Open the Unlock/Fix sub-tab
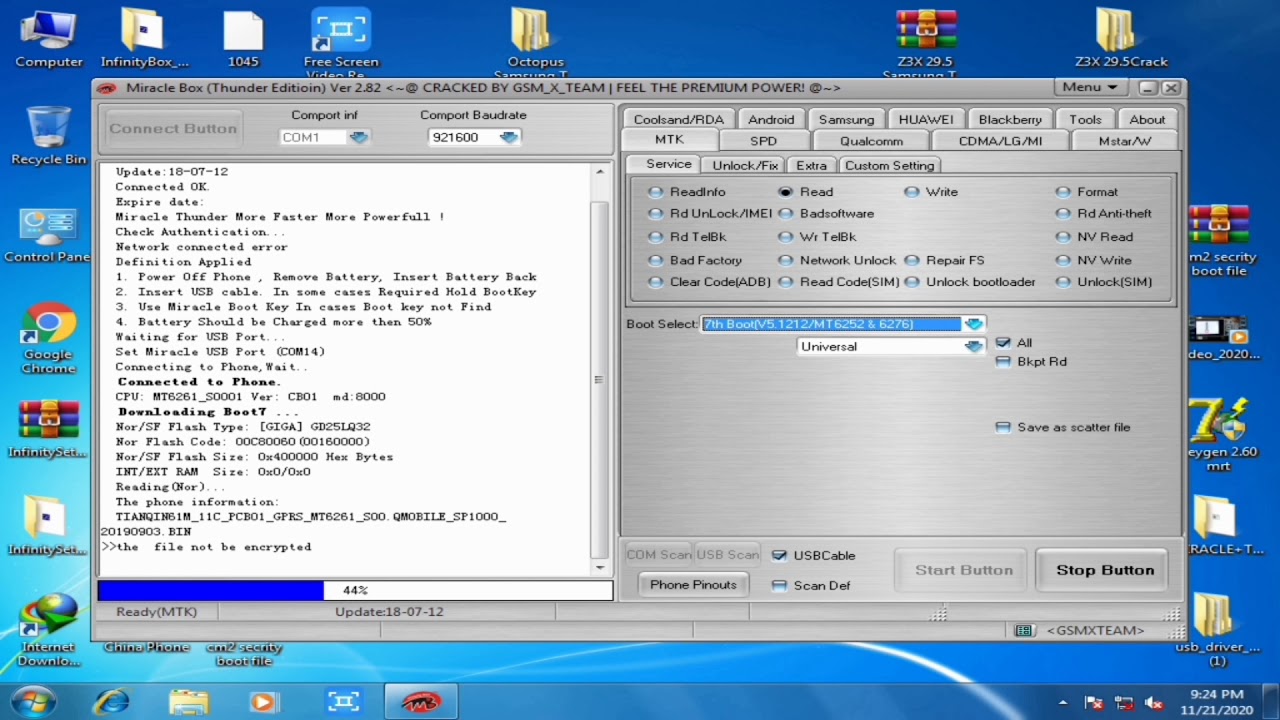 coord(745,165)
